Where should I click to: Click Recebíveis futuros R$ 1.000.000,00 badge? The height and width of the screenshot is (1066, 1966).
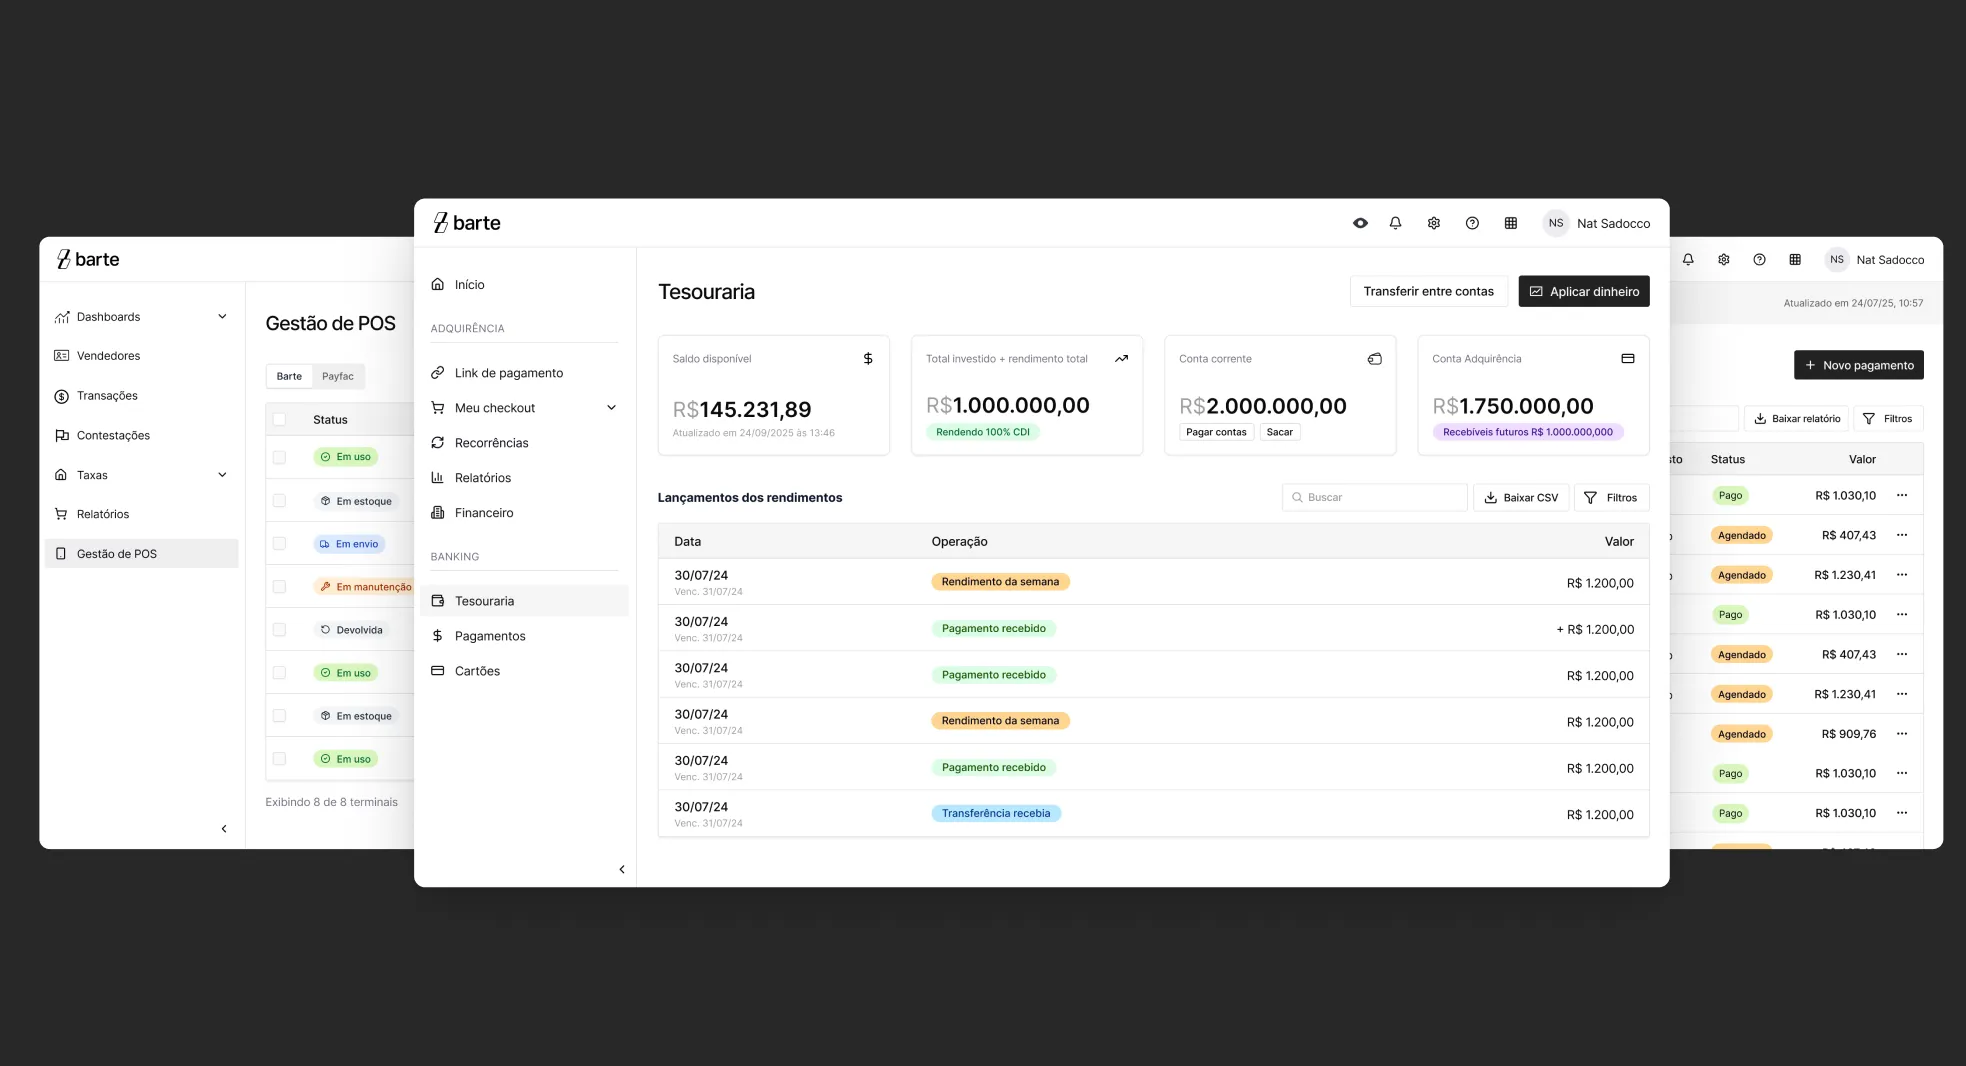click(1528, 432)
